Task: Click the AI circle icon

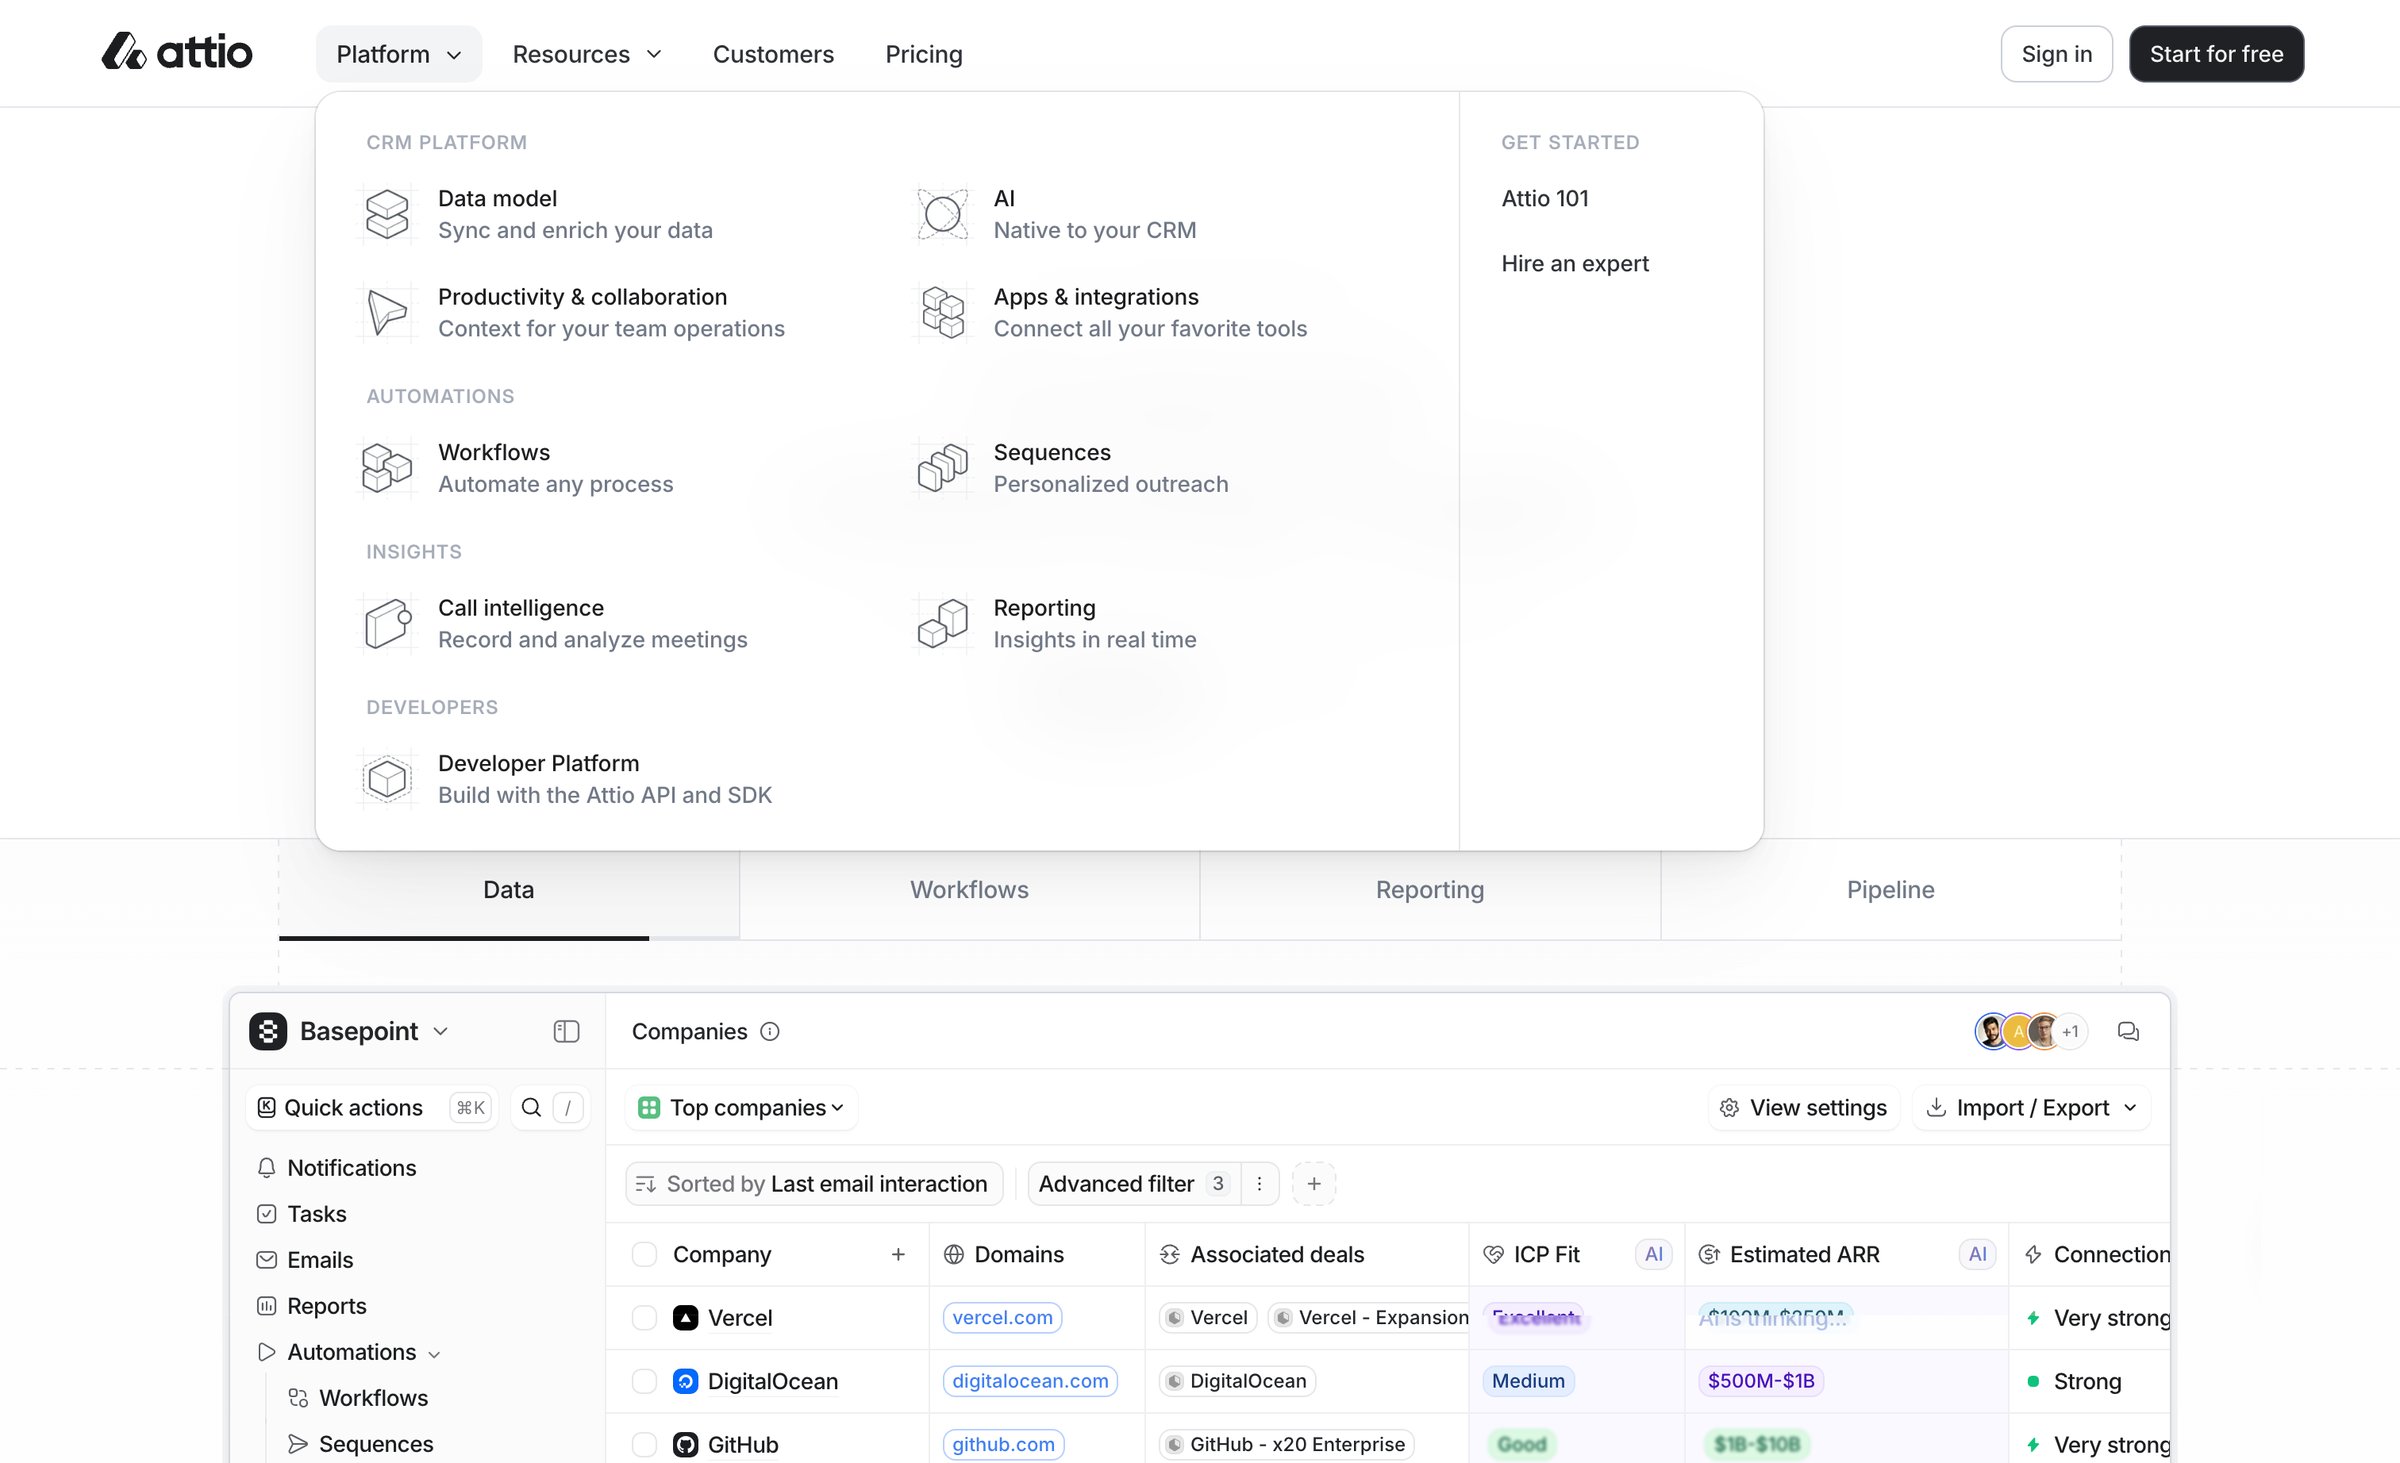Action: point(943,214)
